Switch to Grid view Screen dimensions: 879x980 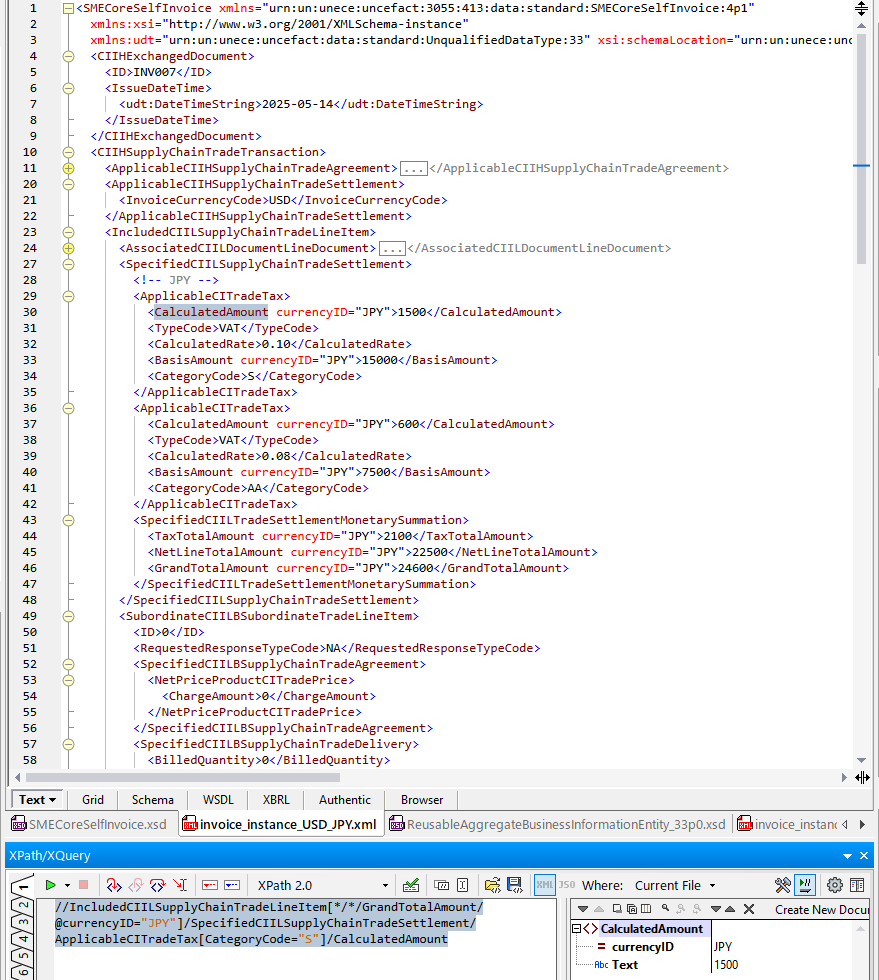coord(93,800)
